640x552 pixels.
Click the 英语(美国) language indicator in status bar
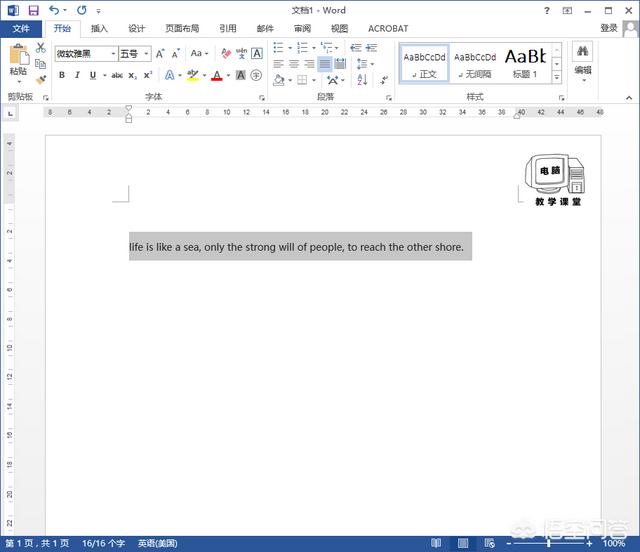158,543
